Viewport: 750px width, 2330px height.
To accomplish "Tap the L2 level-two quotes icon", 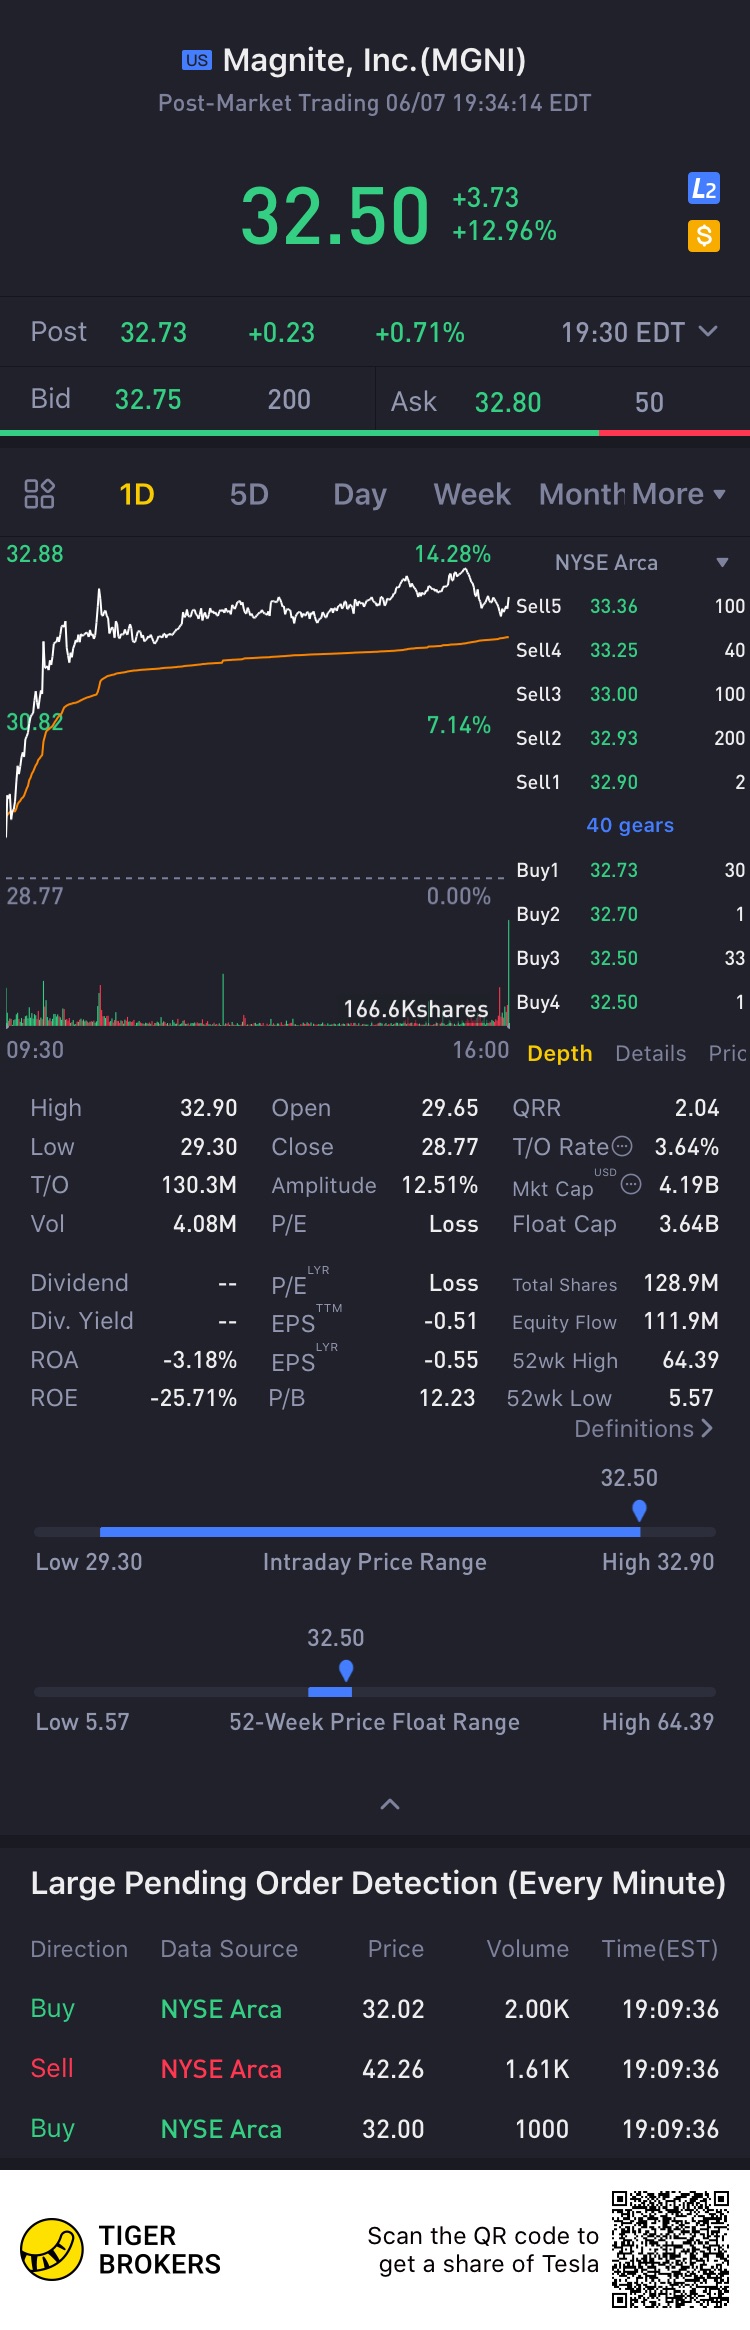I will point(704,188).
